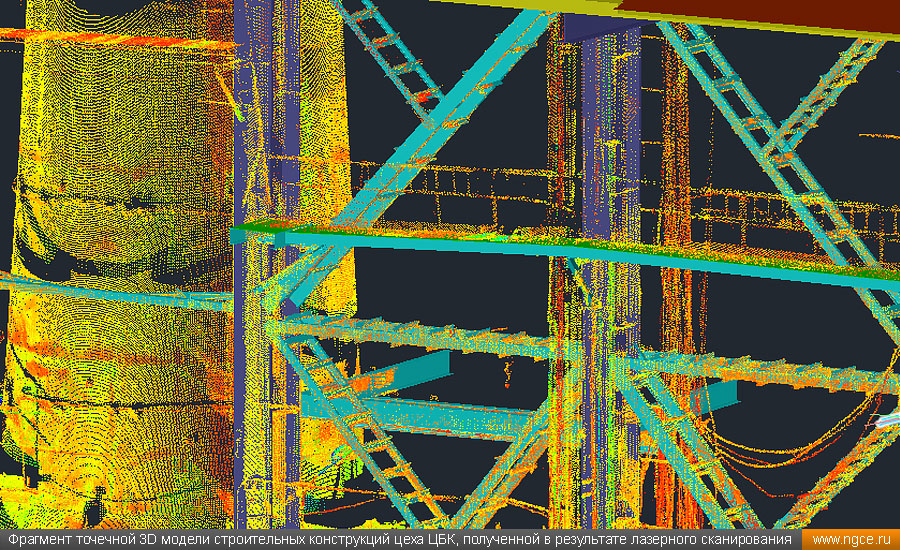This screenshot has height=550, width=900.
Task: Click the Russian caption text about the 3D model
Action: coord(400,540)
